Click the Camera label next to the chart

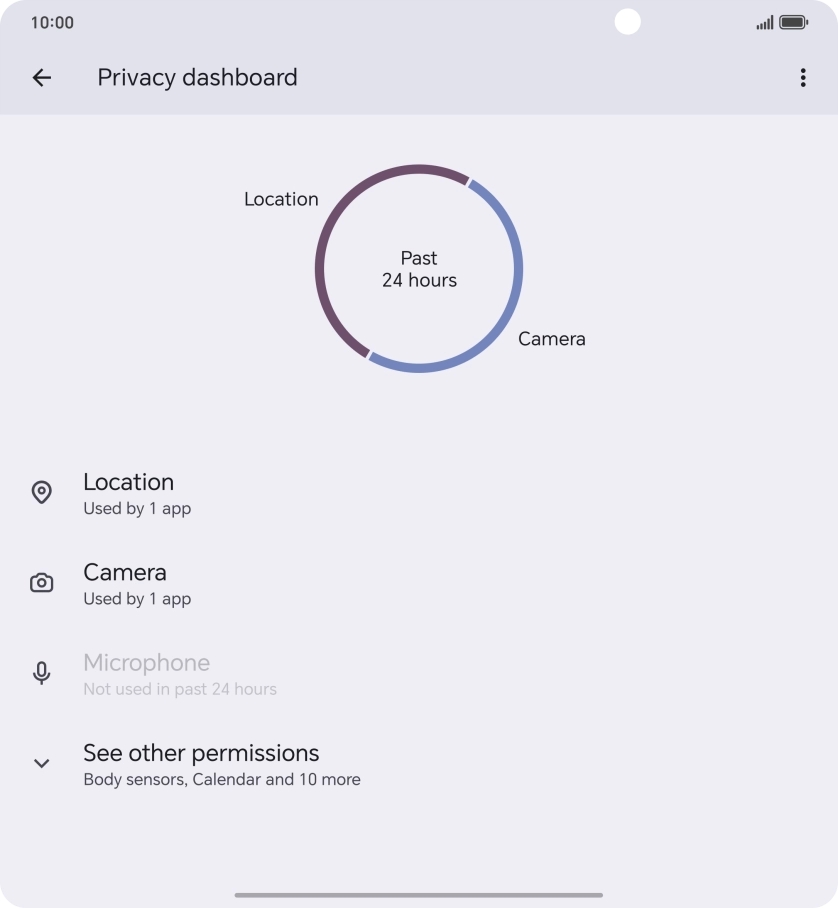click(551, 338)
